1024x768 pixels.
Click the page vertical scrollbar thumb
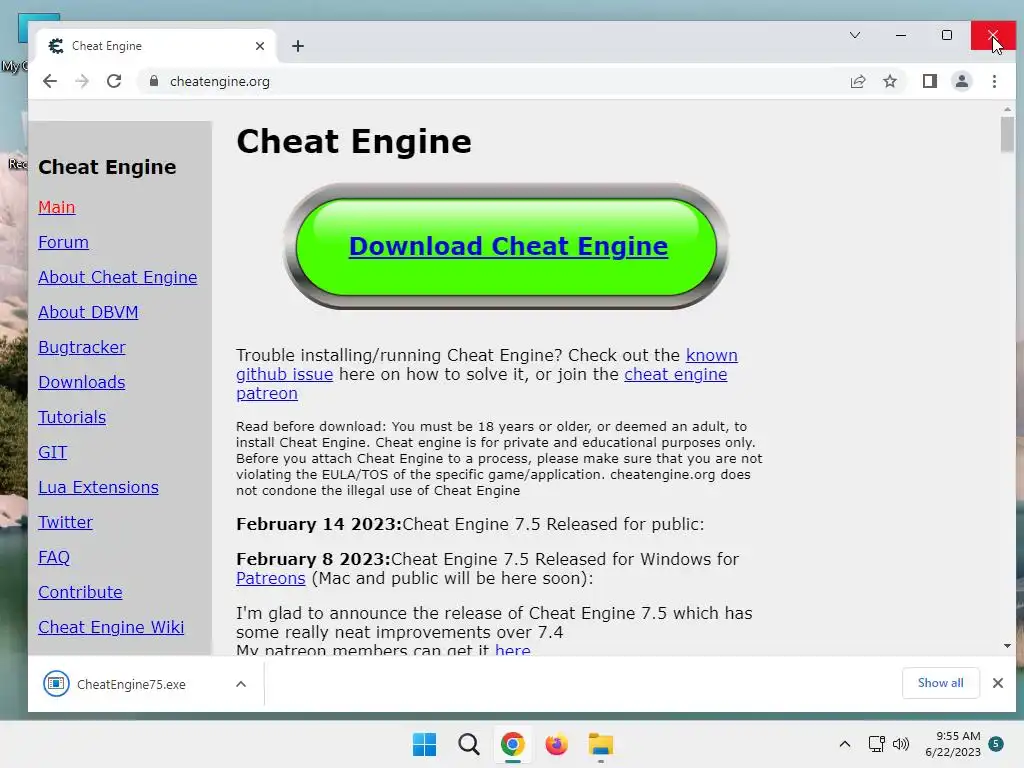1007,135
